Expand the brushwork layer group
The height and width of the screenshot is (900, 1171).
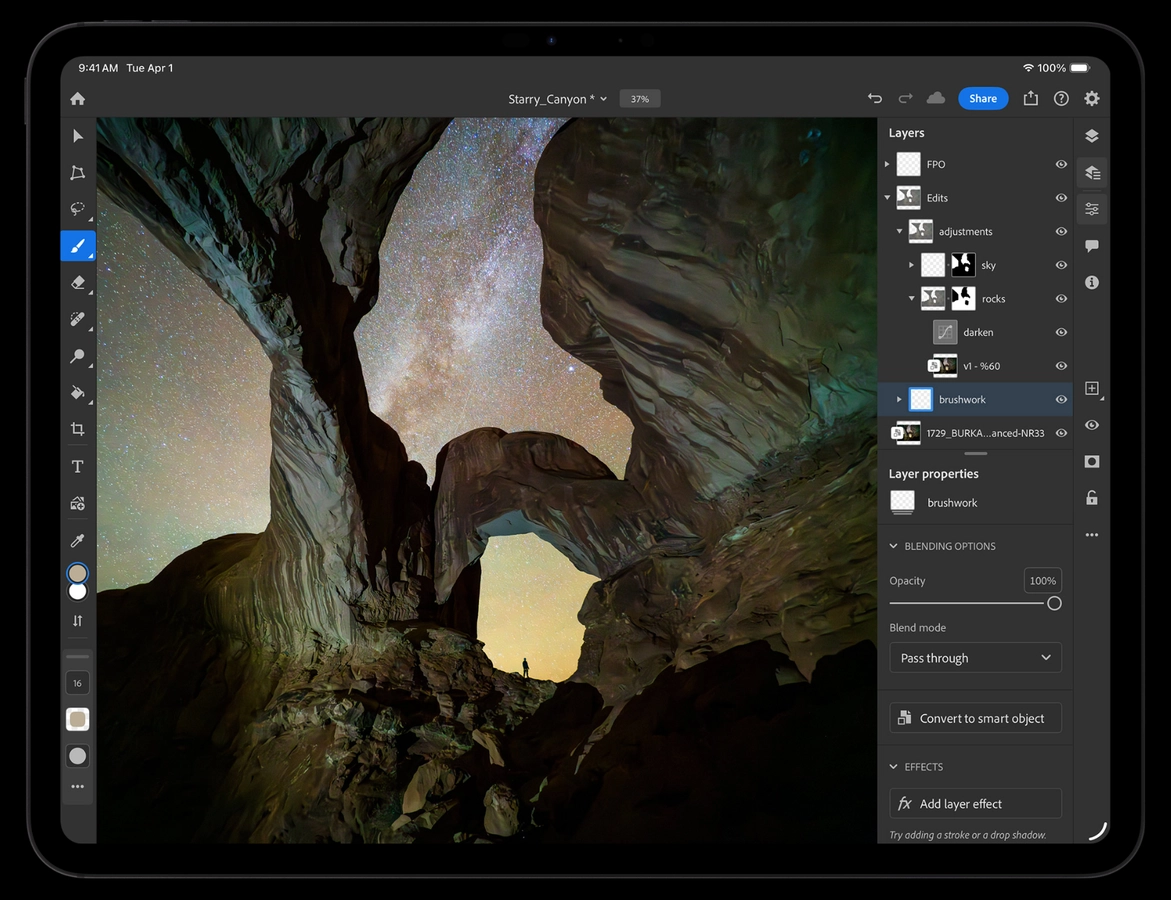(898, 398)
